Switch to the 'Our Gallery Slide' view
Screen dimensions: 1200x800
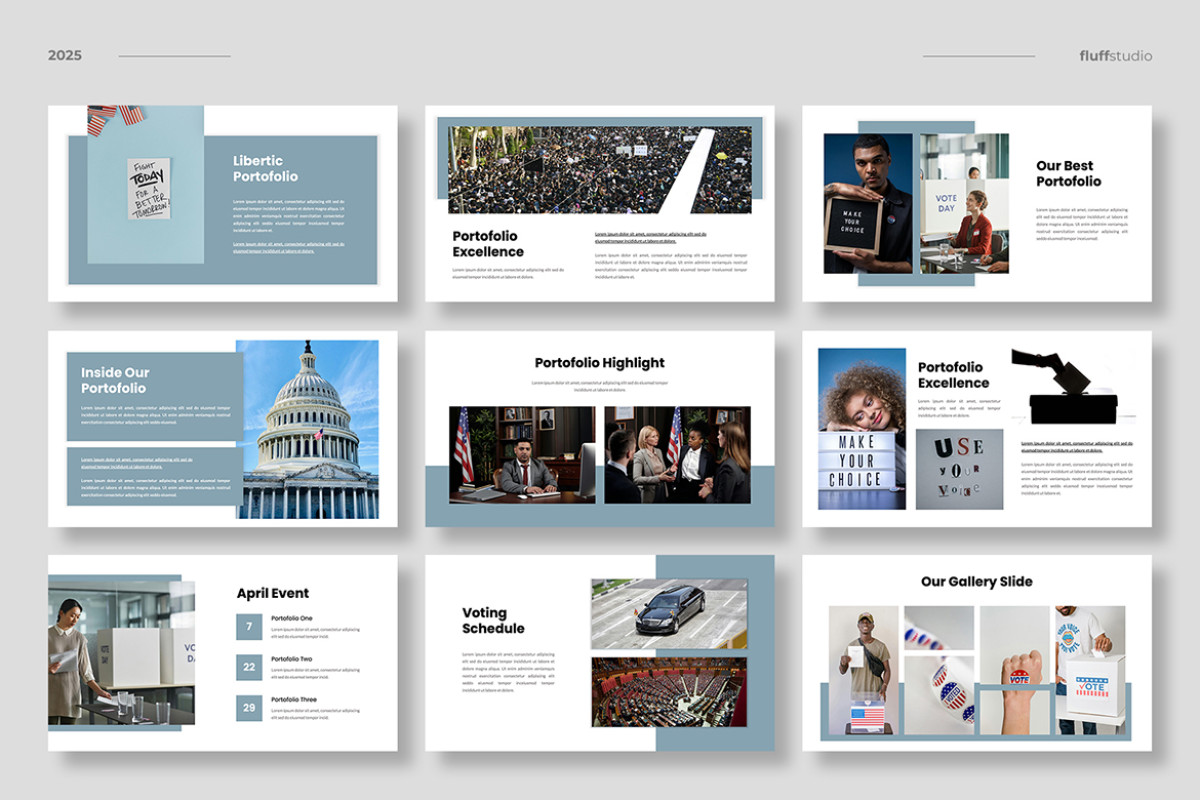click(977, 581)
